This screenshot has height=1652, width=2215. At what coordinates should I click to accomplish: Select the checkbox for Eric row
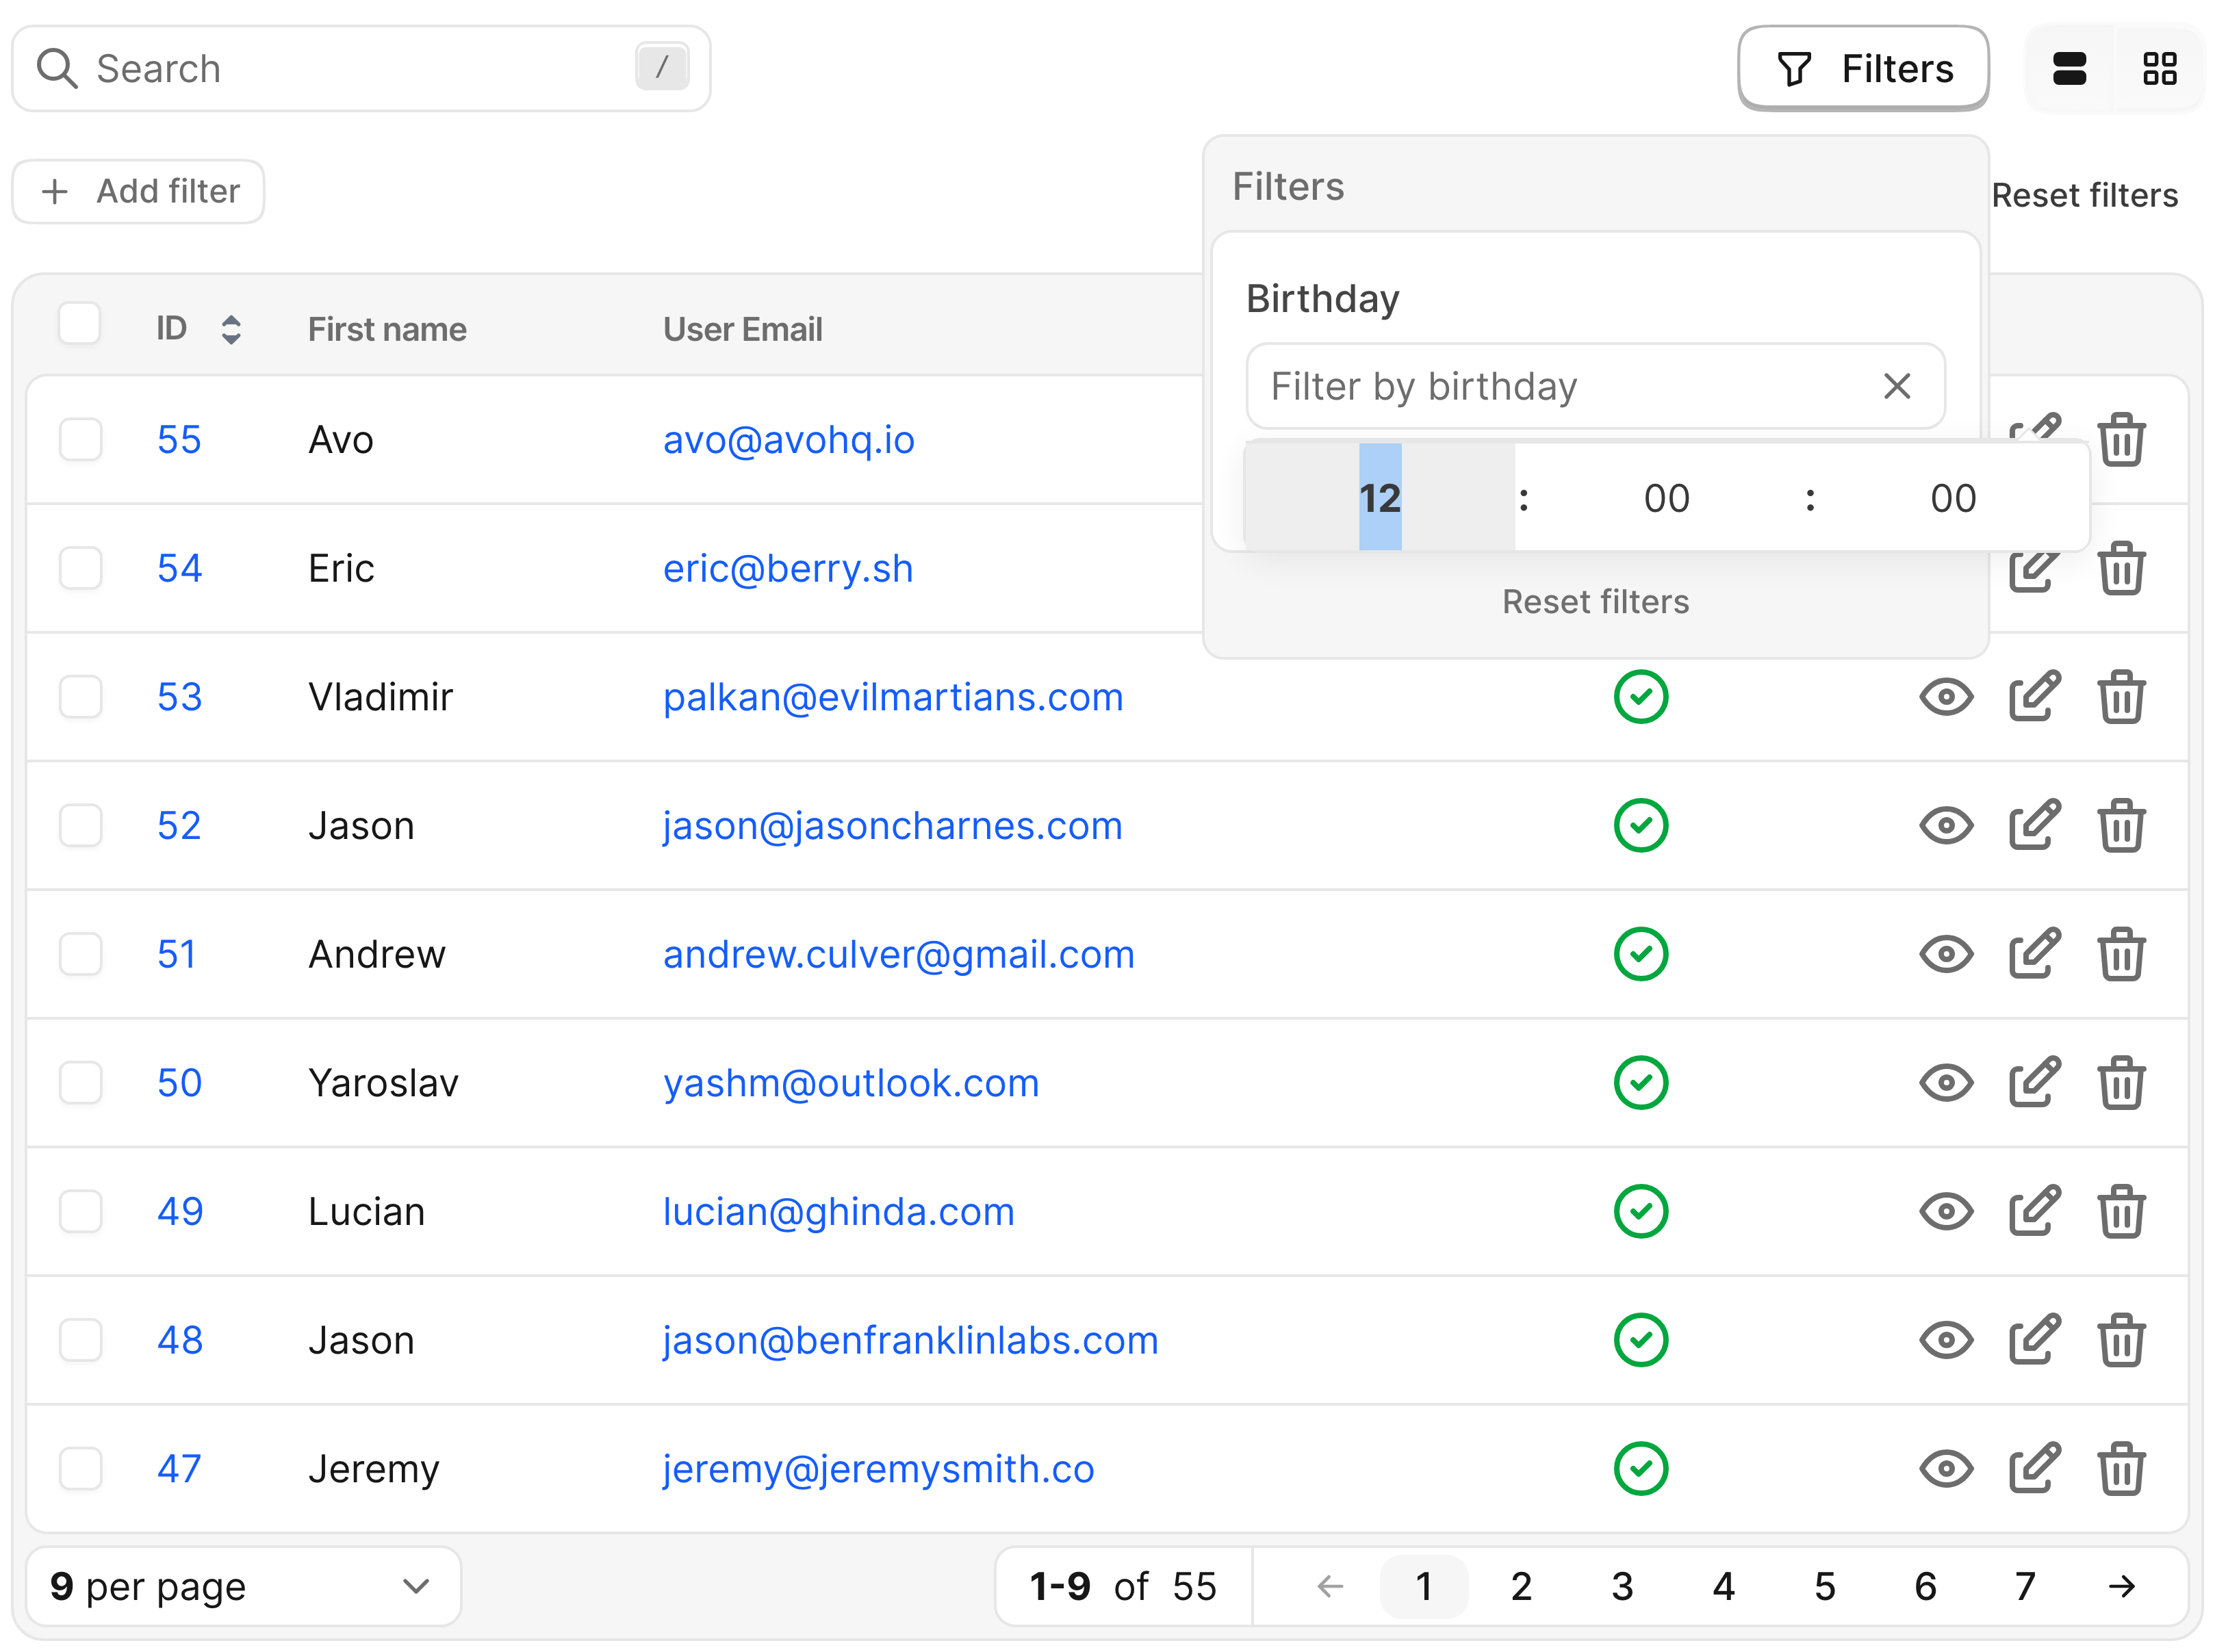[80, 568]
